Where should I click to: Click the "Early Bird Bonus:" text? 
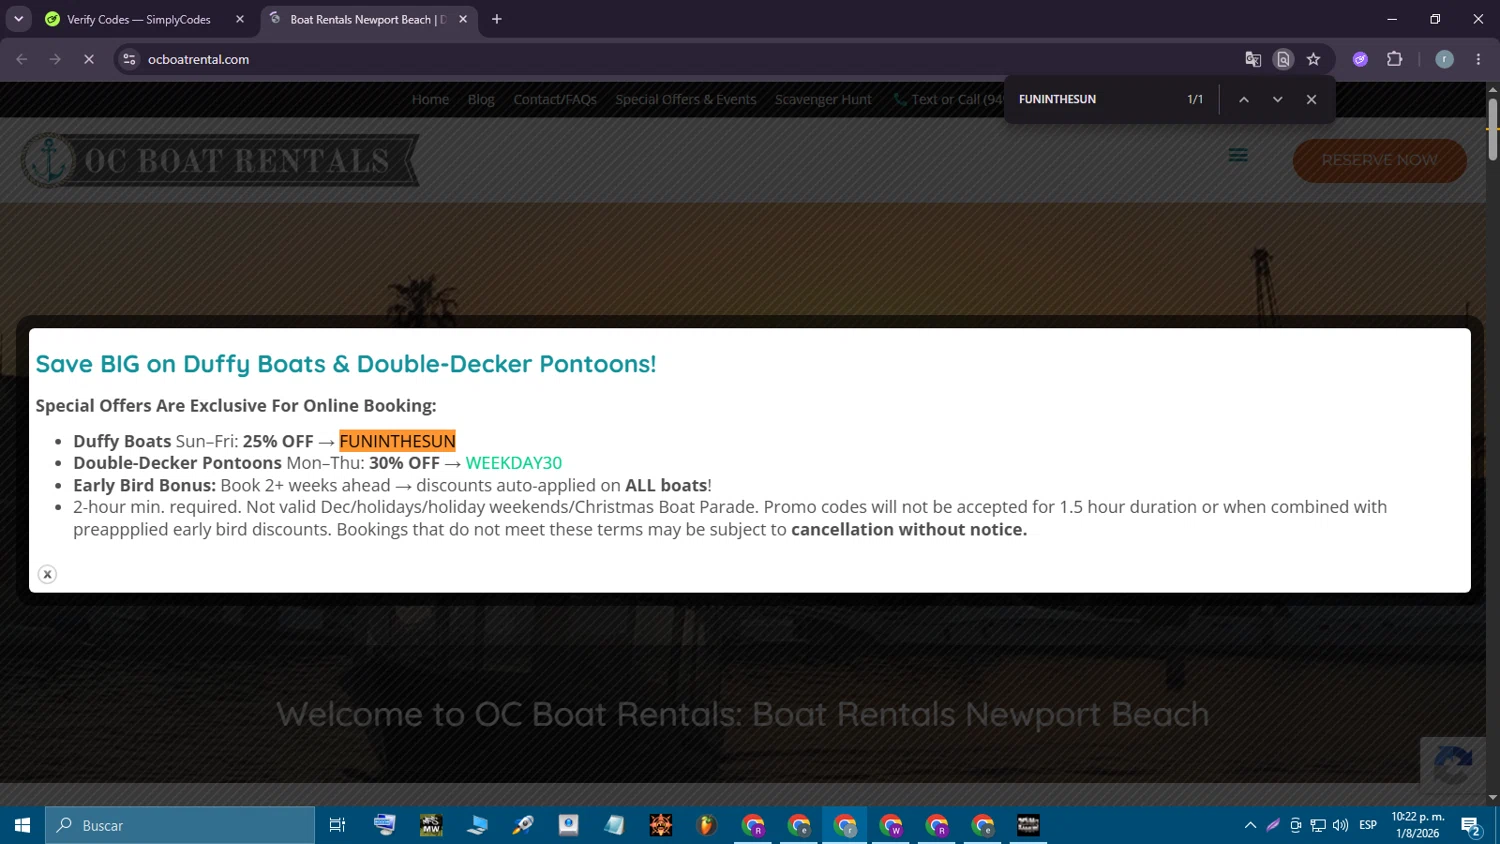pos(144,485)
